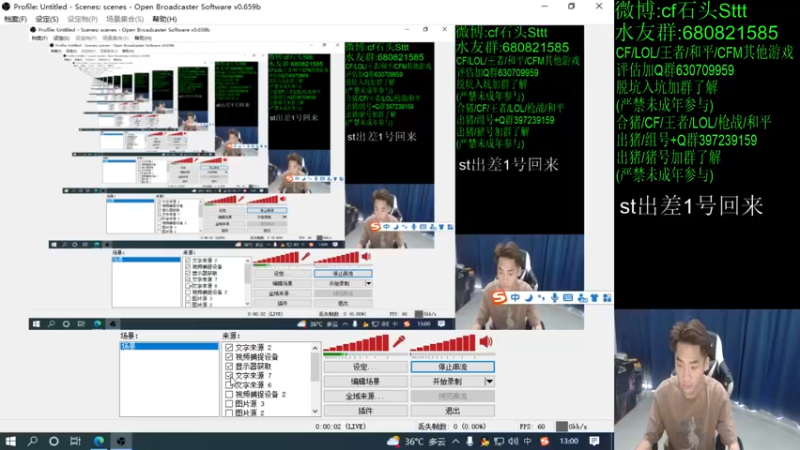Screen dimensions: 800x450
Task: Click the 丢失帧数 dropped frames status
Action: tap(452, 427)
